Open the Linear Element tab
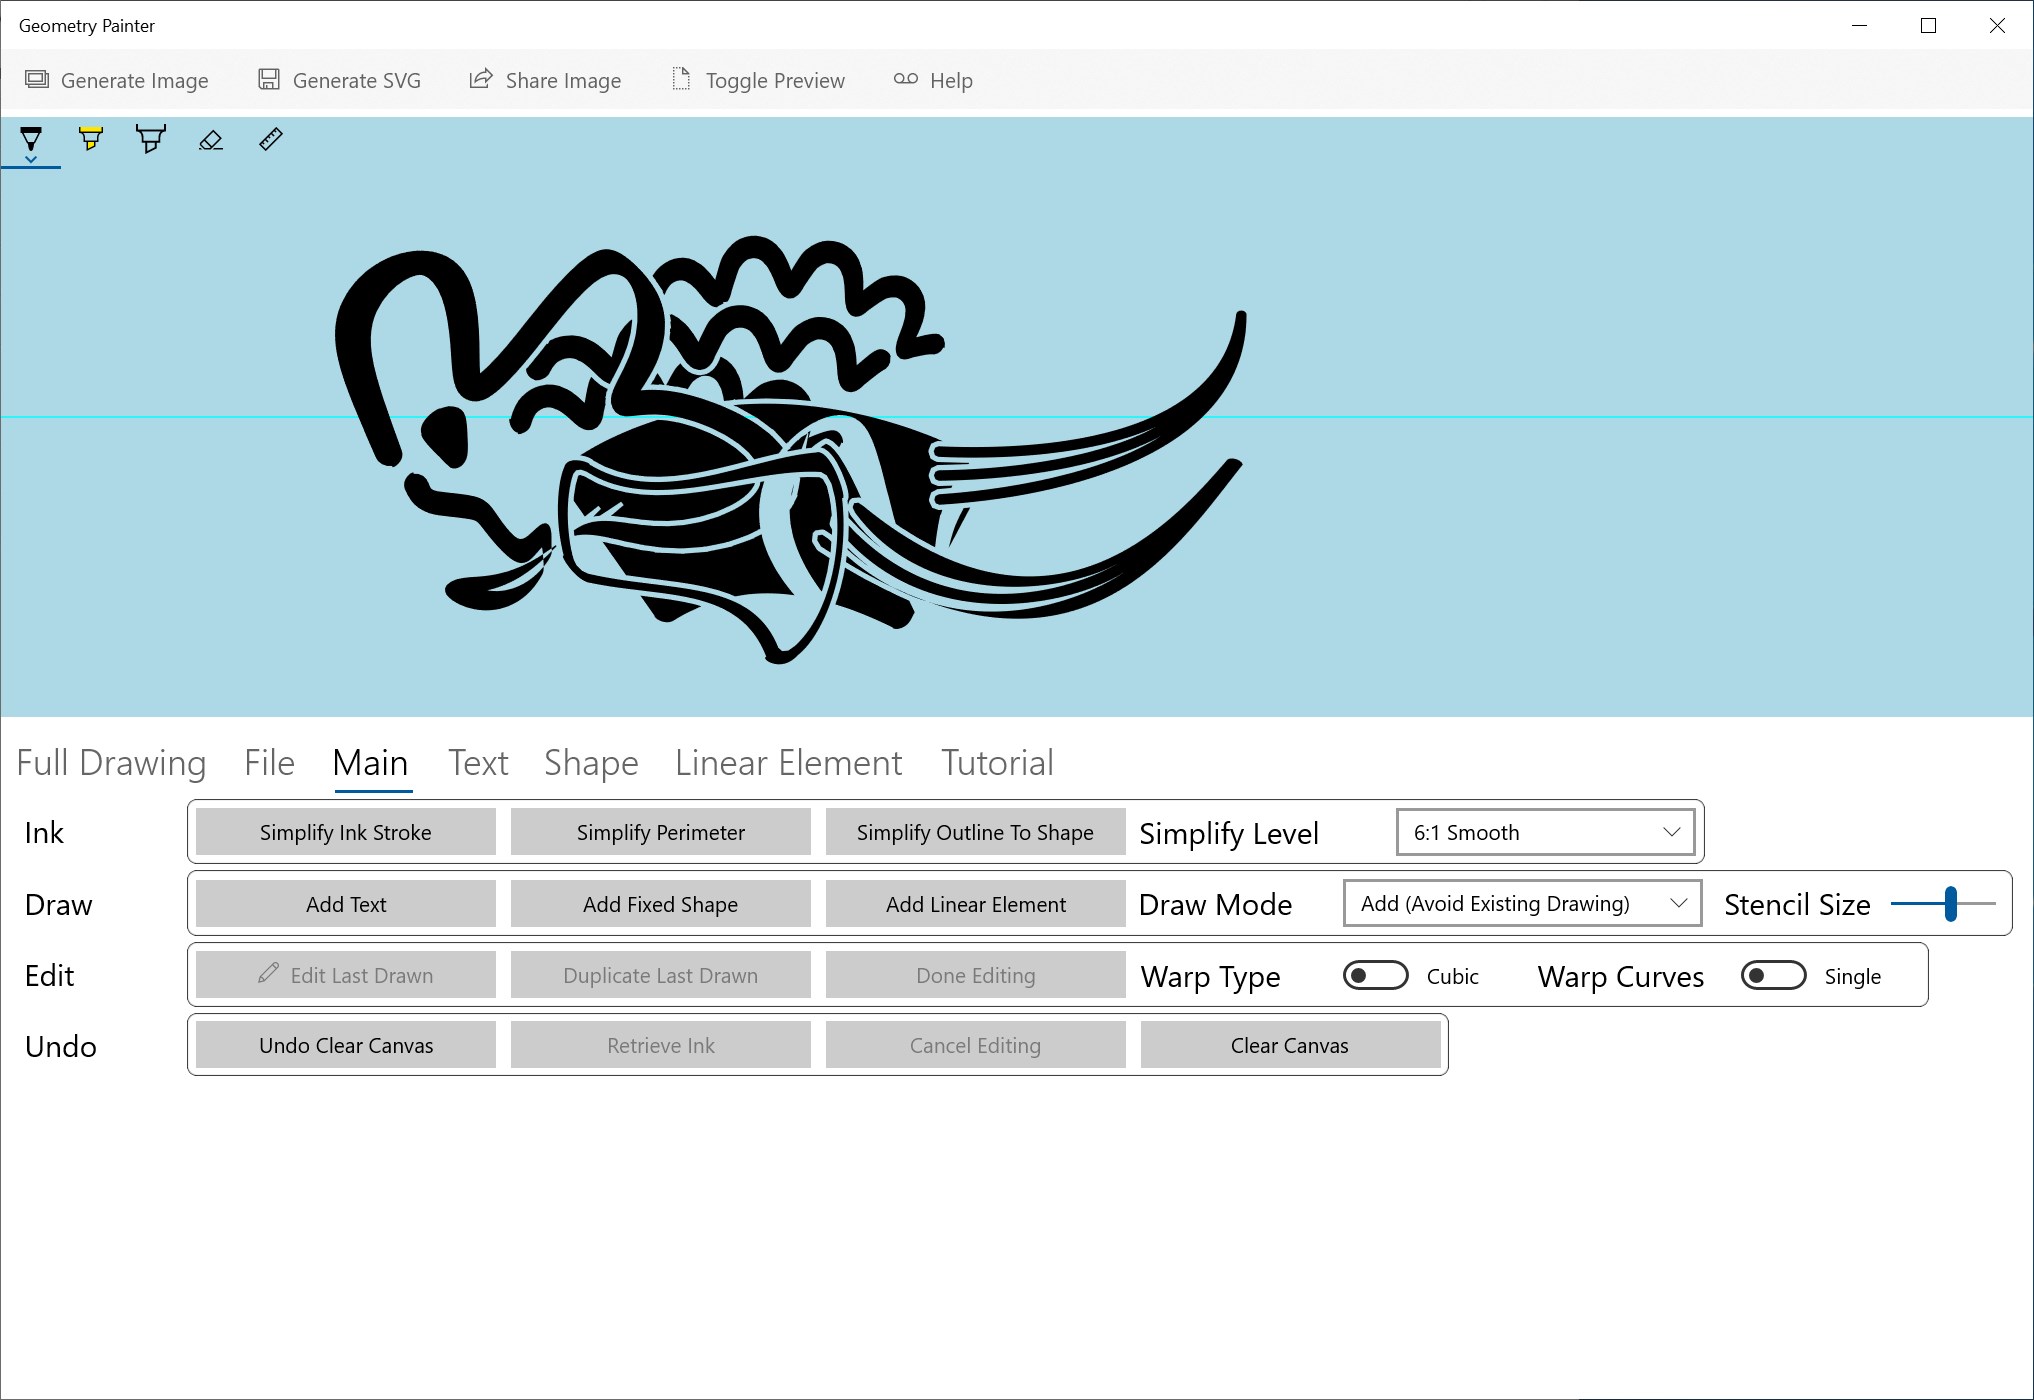 (788, 763)
